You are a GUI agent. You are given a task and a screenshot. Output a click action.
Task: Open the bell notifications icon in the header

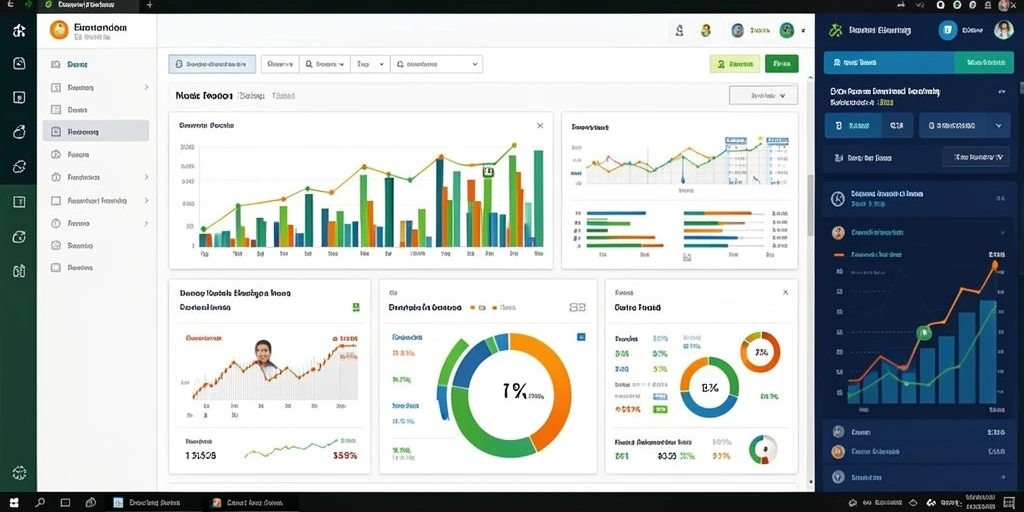680,30
